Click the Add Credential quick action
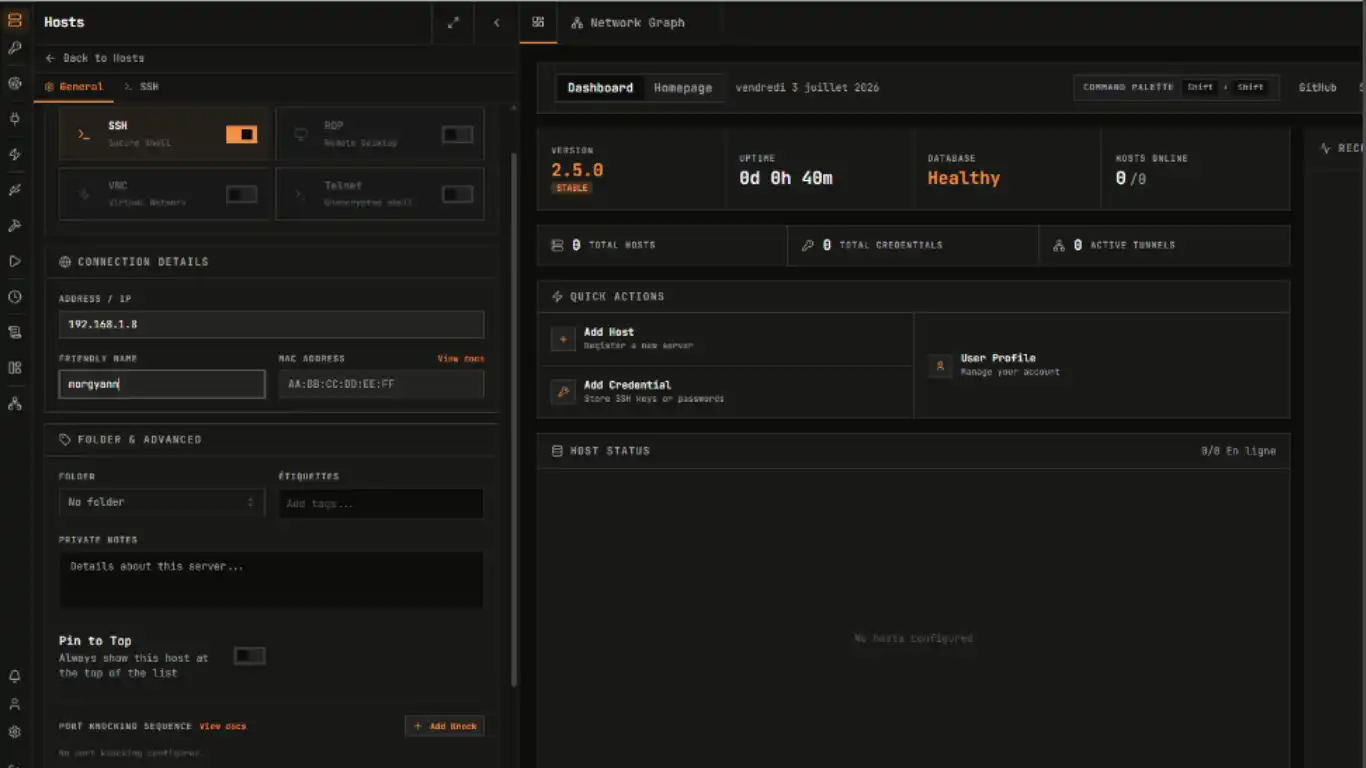The height and width of the screenshot is (768, 1366). coord(726,392)
